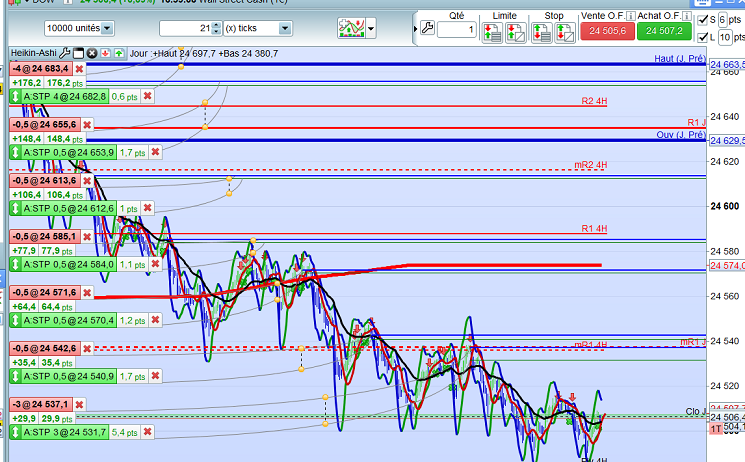Click up-down arrow icon on A:STP 4@24 682,8
Viewport: 745px width, 462px height.
(15, 96)
